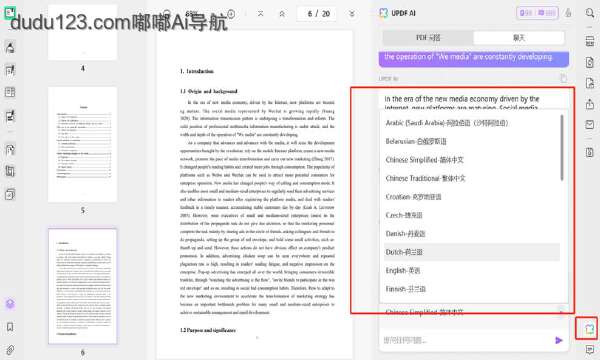600x360 pixels.
Task: Copy the AI response with copy icon
Action: point(564,78)
